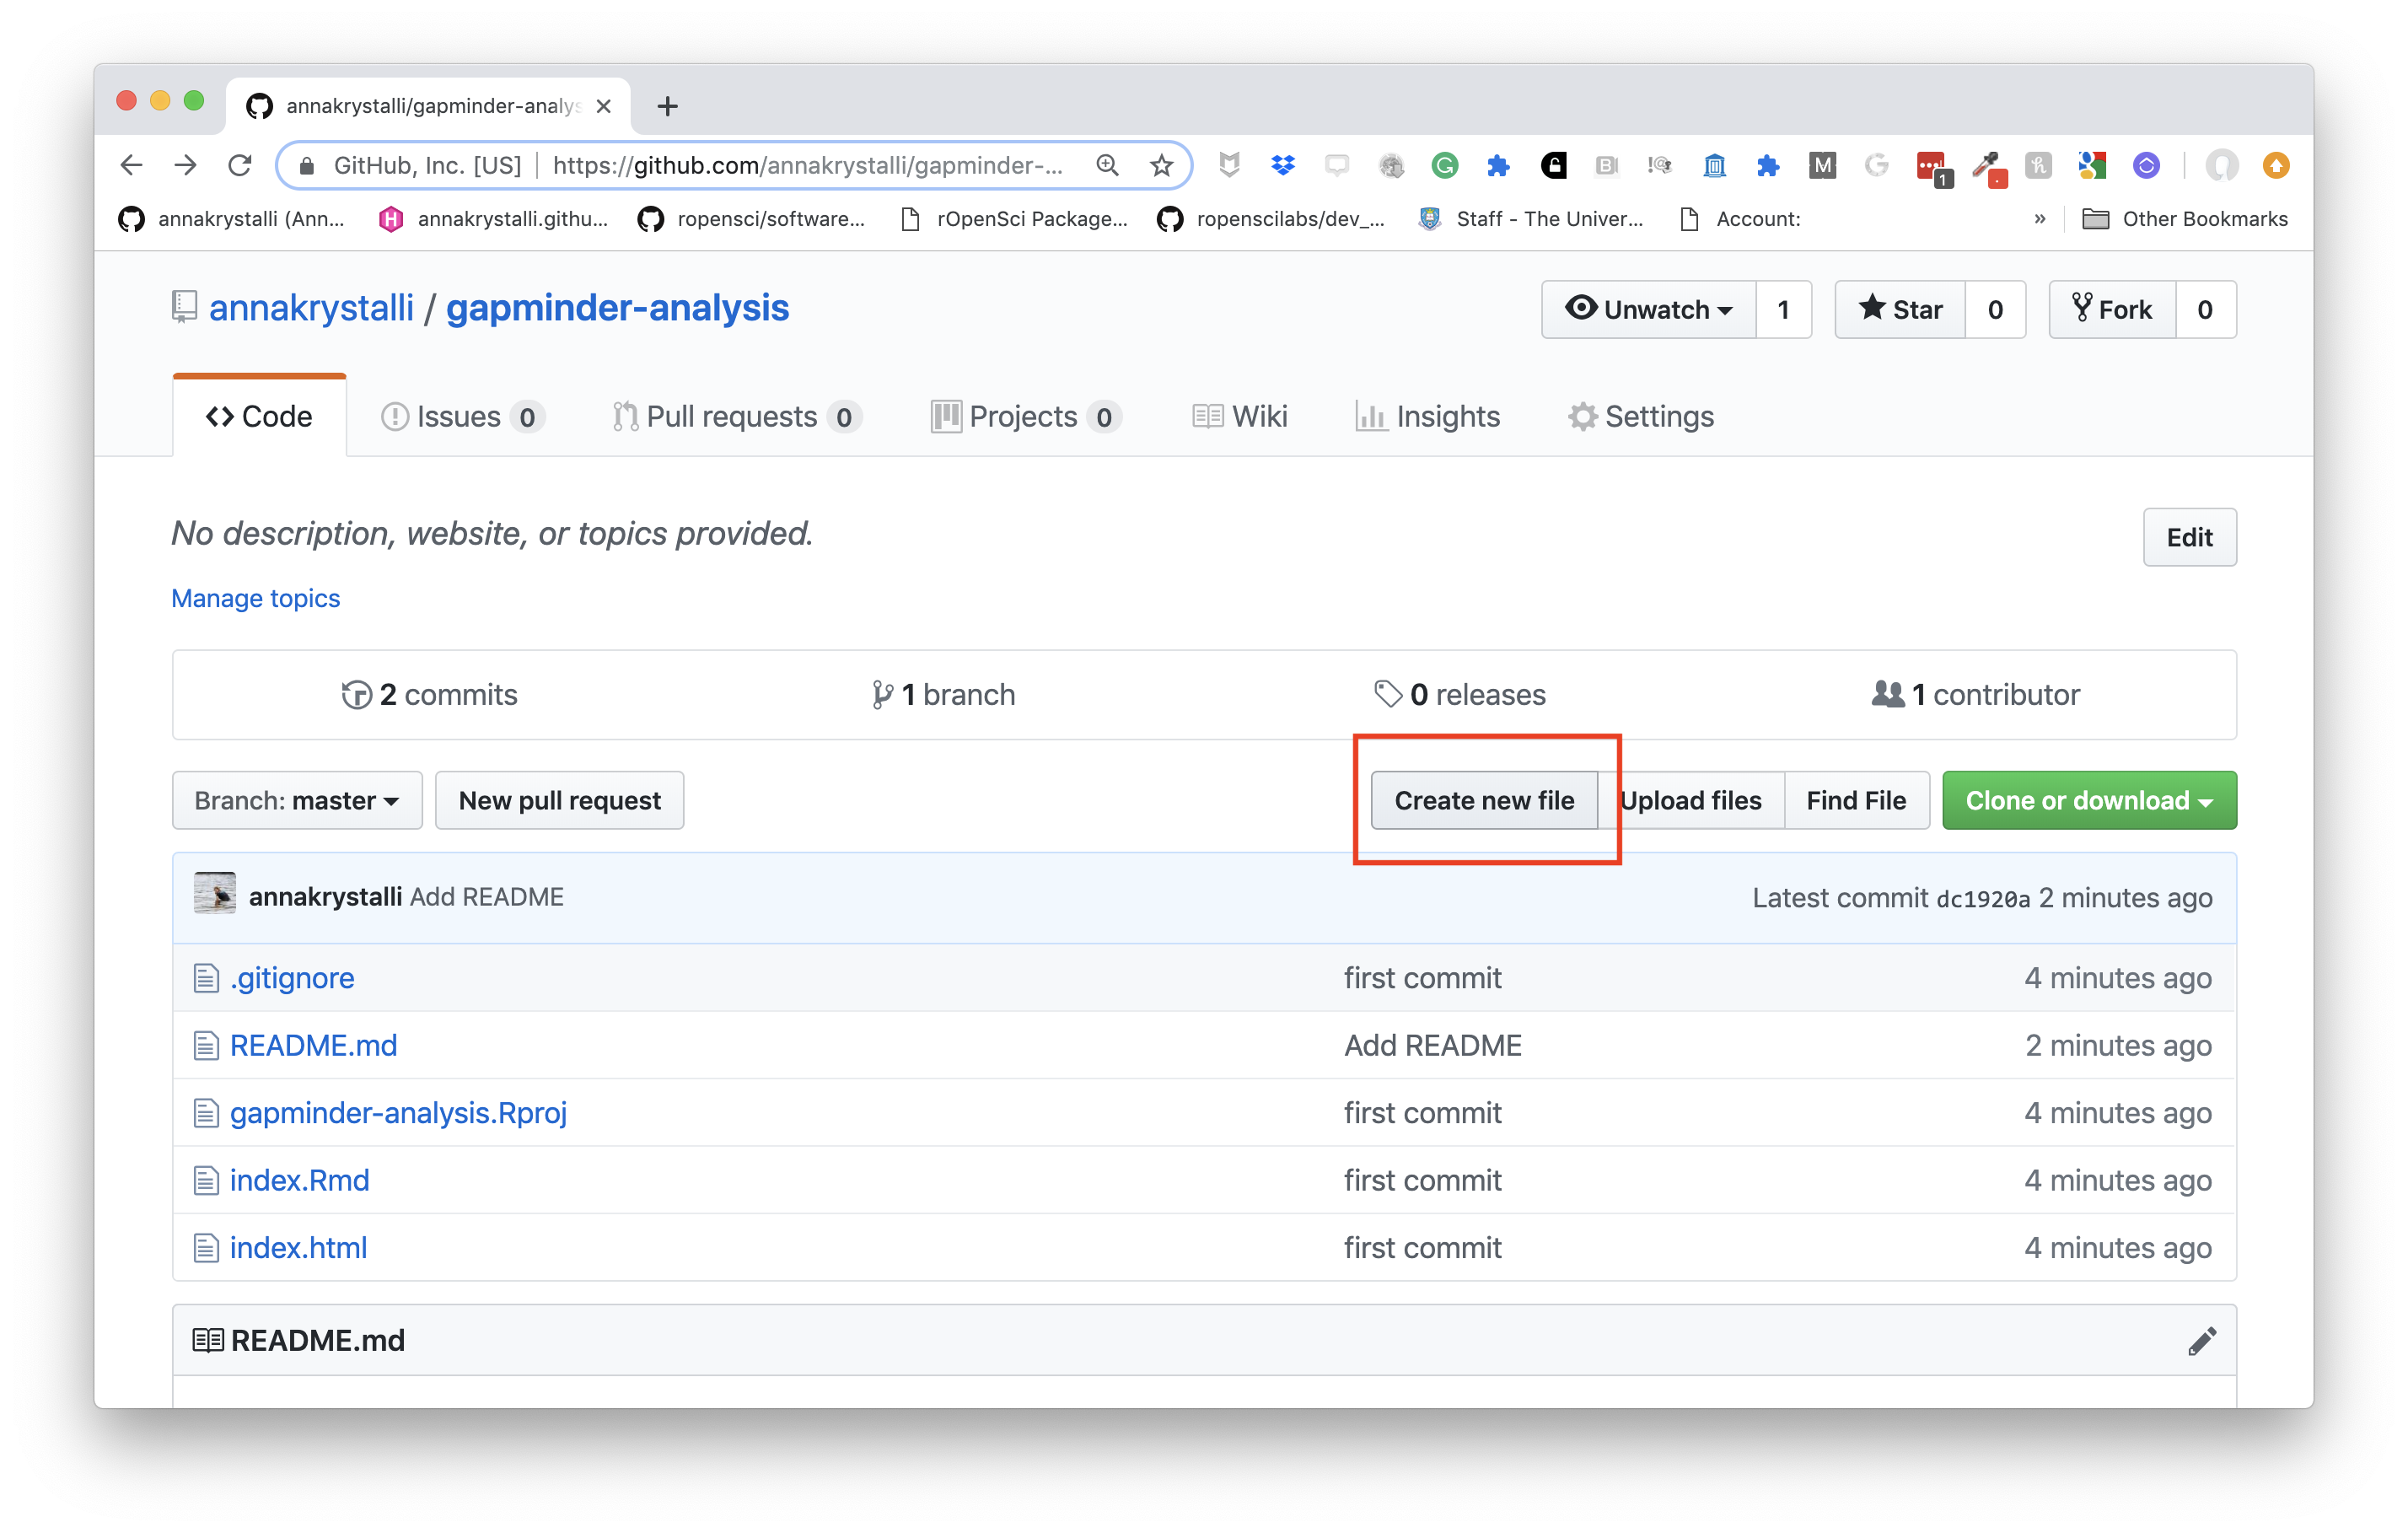Click the orange update icon in toolbar

(x=2276, y=165)
